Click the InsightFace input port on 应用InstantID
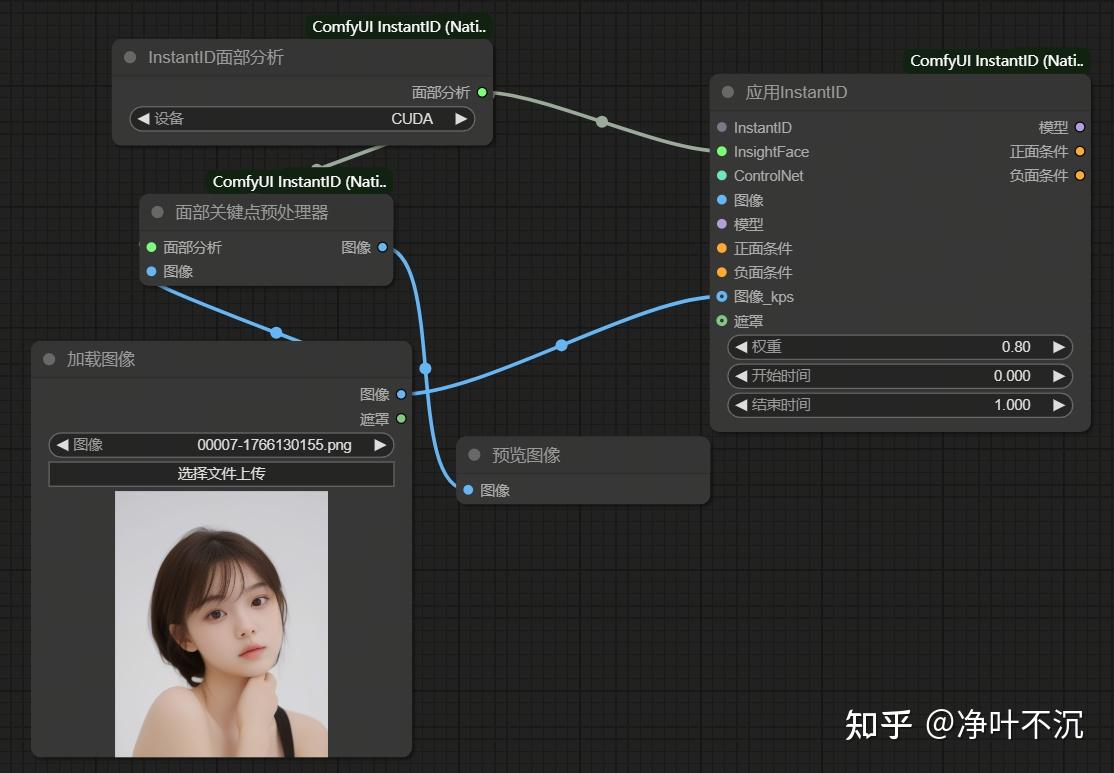Image resolution: width=1114 pixels, height=773 pixels. tap(721, 151)
